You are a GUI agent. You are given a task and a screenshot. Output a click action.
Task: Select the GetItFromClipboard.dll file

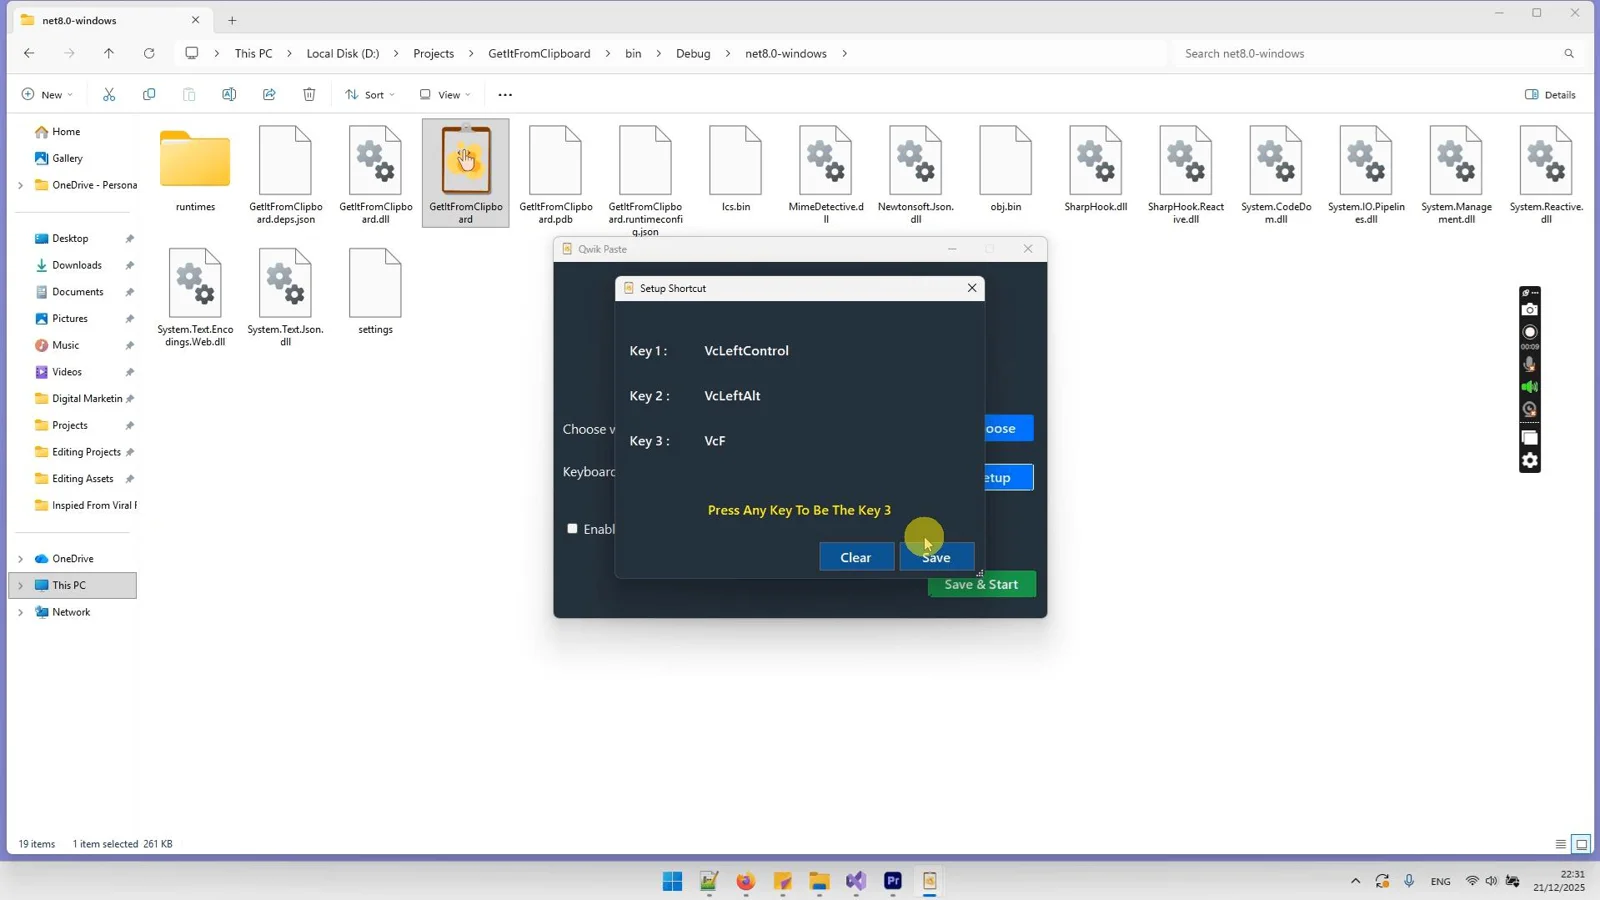[x=375, y=174]
